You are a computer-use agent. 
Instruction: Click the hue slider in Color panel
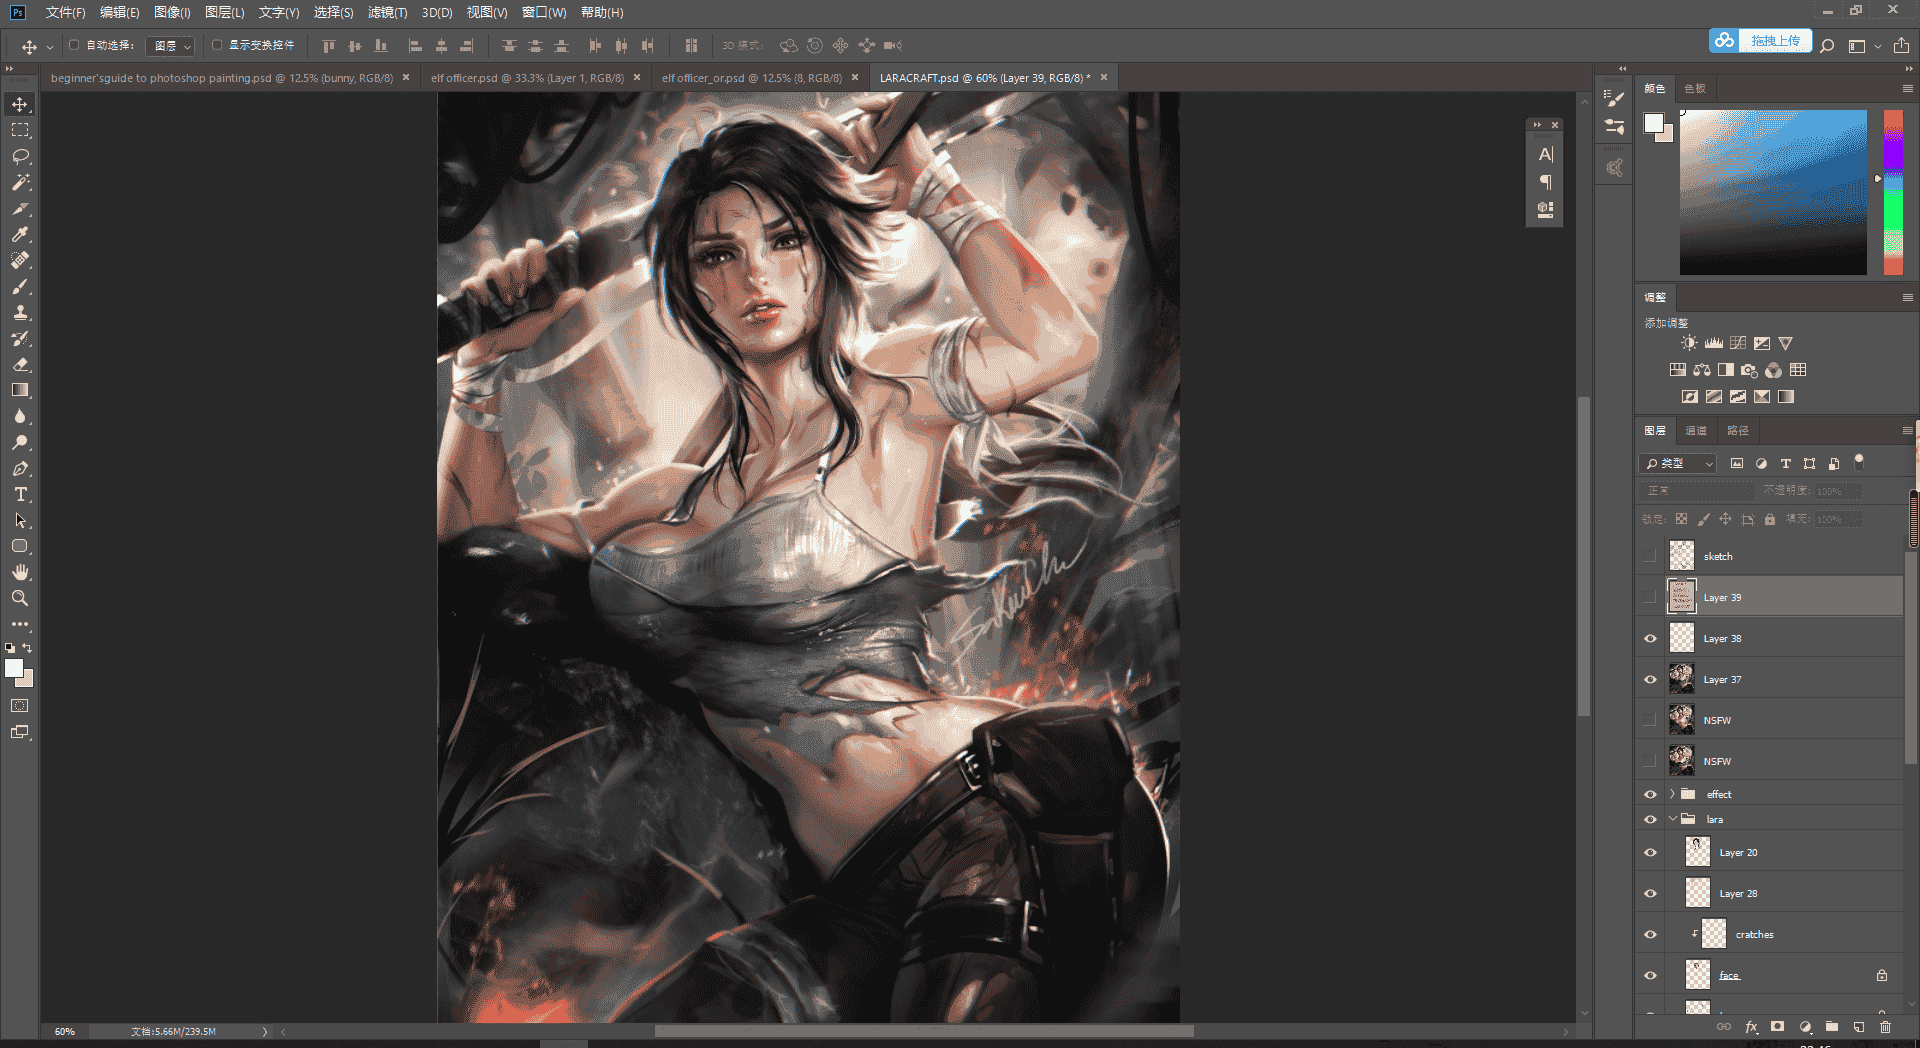click(1893, 192)
